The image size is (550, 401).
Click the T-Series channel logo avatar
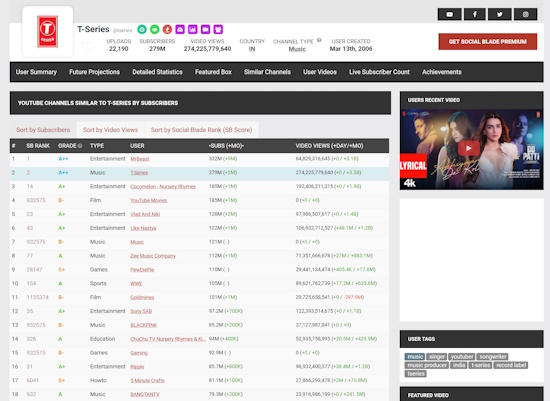48,31
